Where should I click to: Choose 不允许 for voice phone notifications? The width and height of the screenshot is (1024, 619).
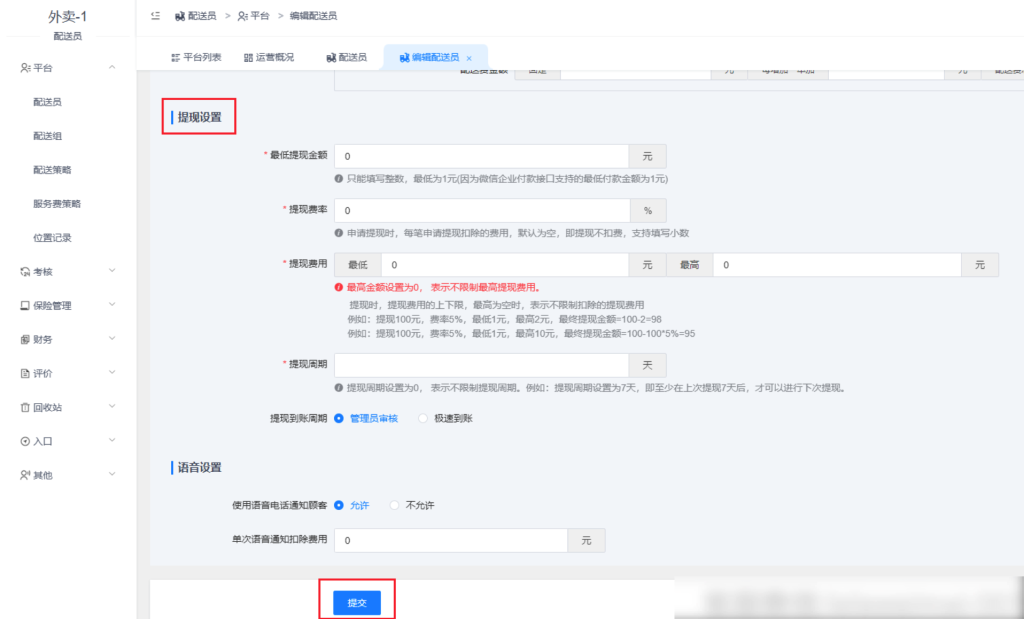click(x=395, y=505)
